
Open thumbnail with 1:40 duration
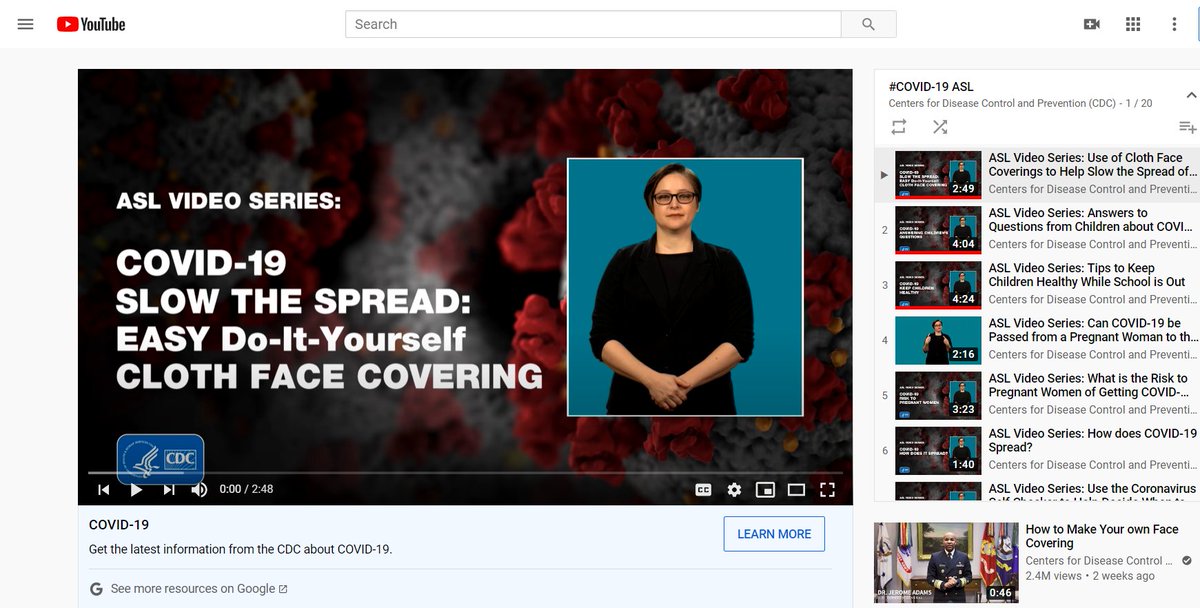[938, 450]
